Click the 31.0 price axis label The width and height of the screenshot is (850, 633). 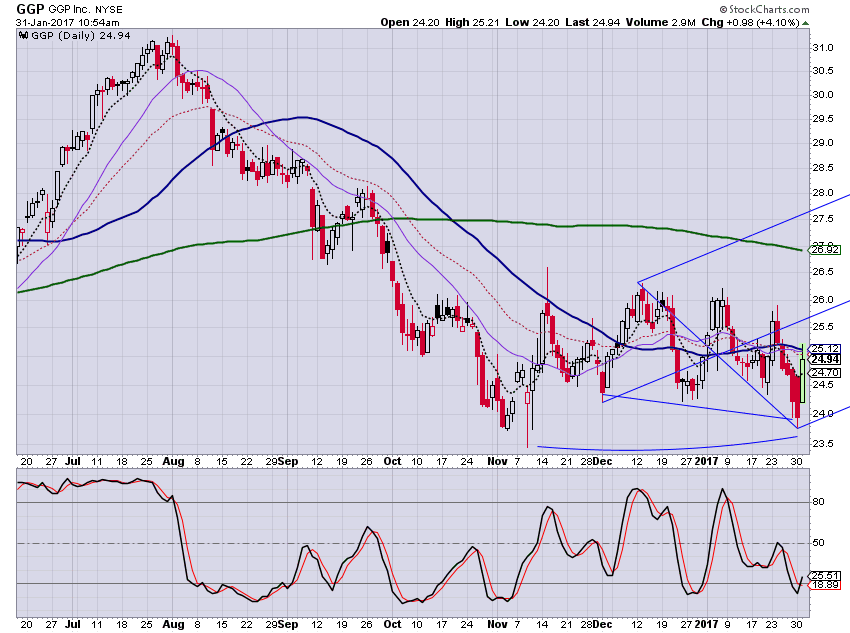(822, 48)
